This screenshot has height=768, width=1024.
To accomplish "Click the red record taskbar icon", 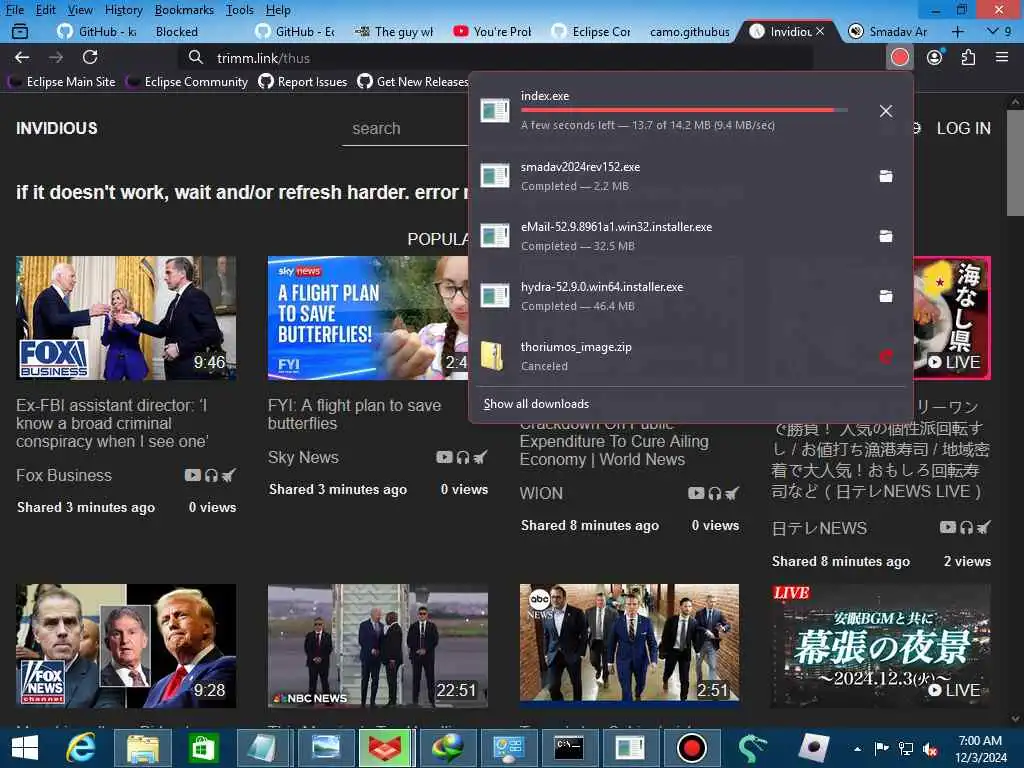I will (691, 748).
